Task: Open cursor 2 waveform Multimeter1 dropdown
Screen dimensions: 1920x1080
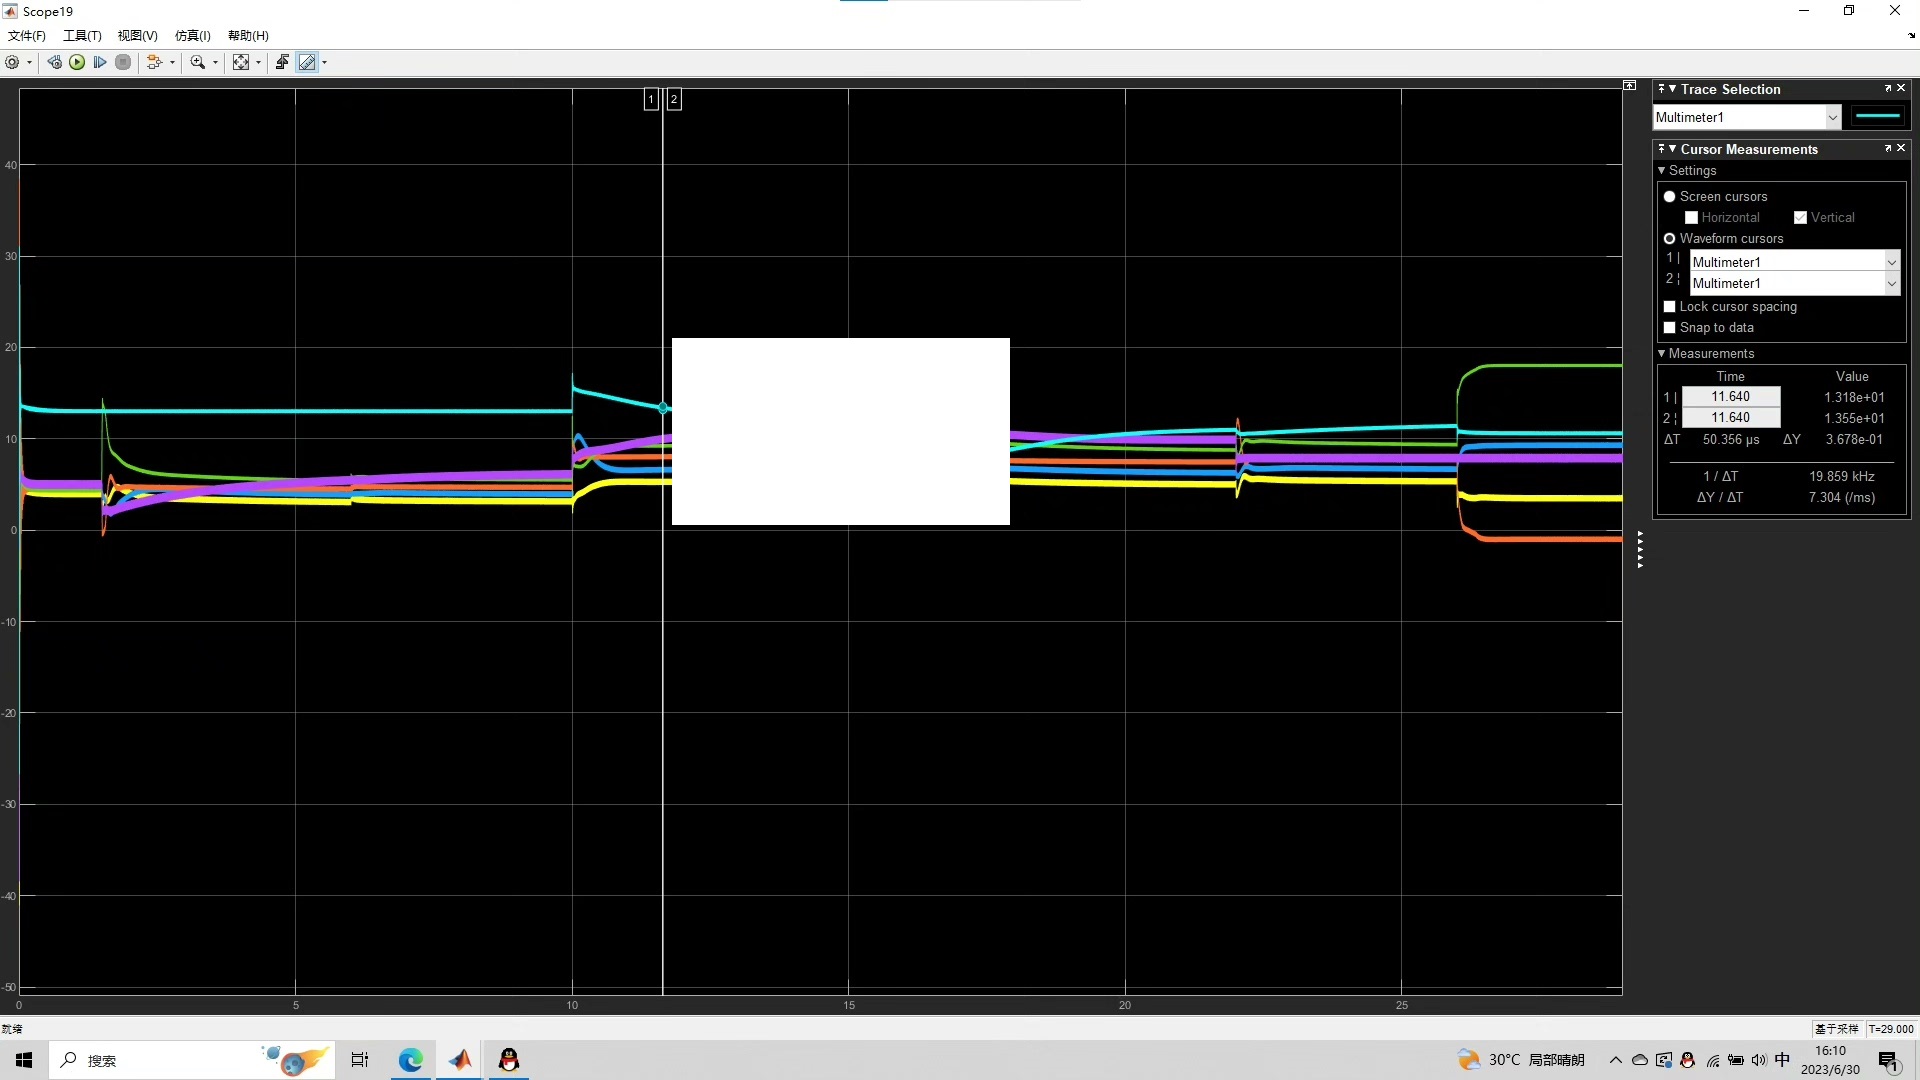Action: click(1891, 284)
